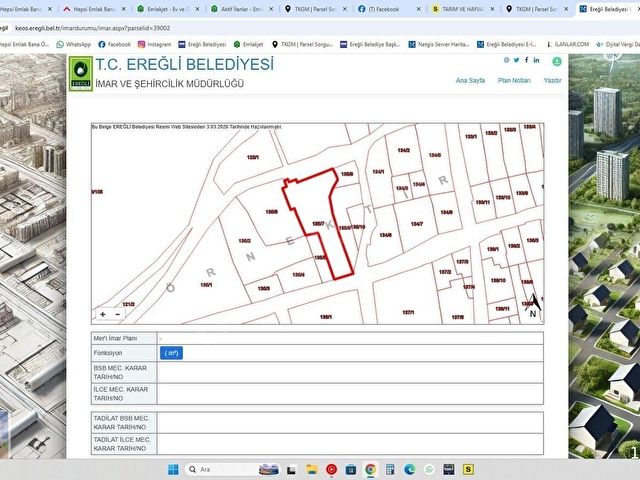Open the yellow S app in taskbar
Screen dimensions: 640x480
point(468,469)
